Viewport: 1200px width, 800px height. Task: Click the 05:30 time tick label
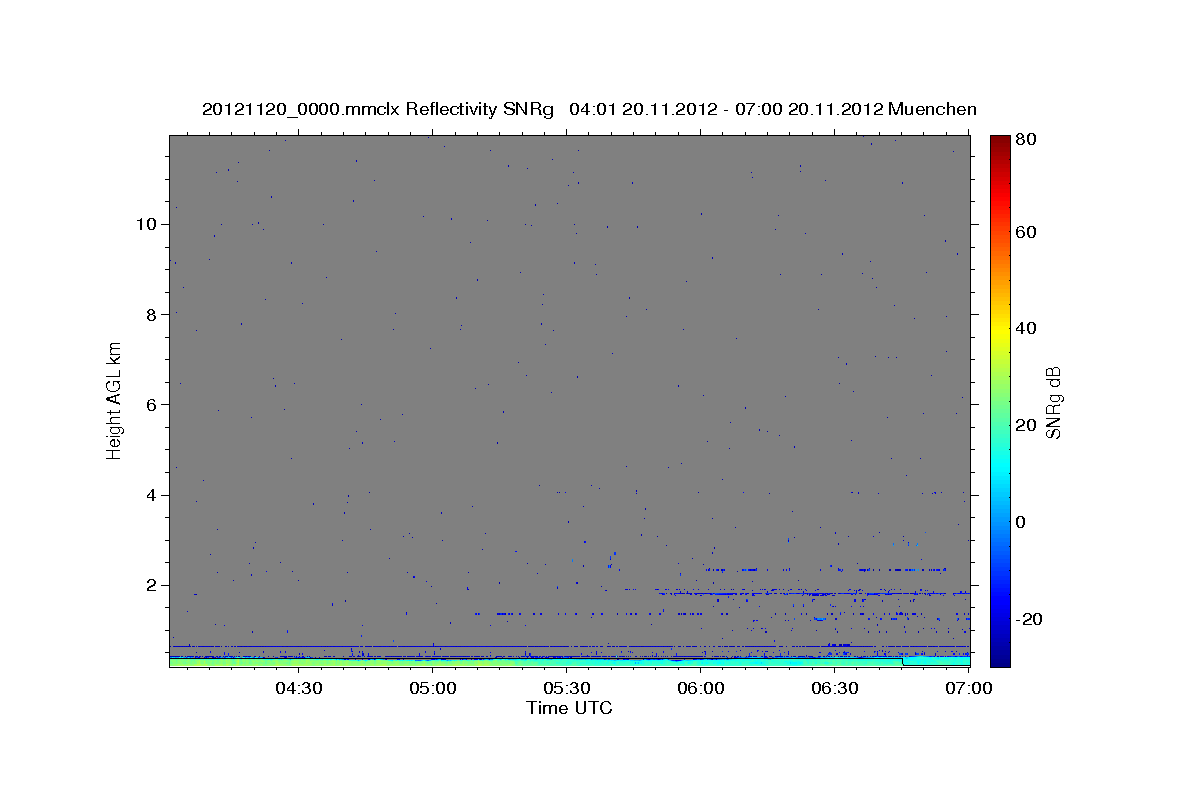[x=566, y=688]
